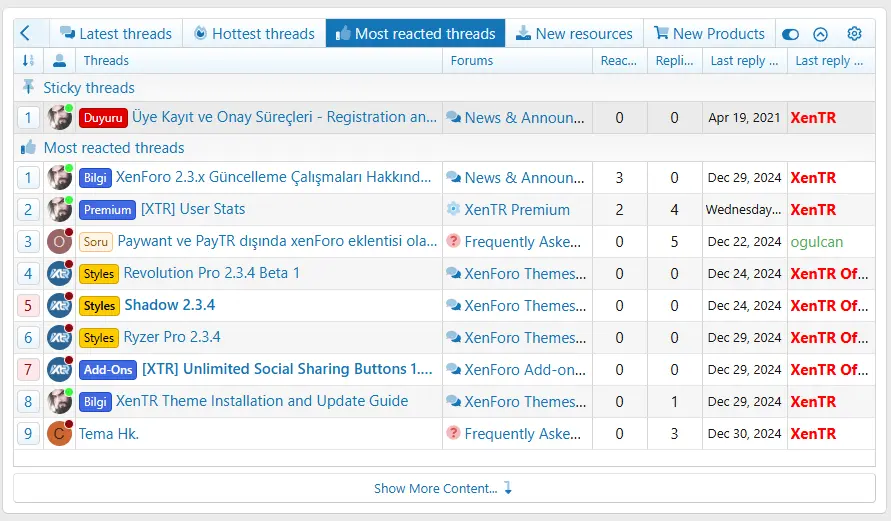Click the 'O' avatar on Paywant row

(60, 241)
